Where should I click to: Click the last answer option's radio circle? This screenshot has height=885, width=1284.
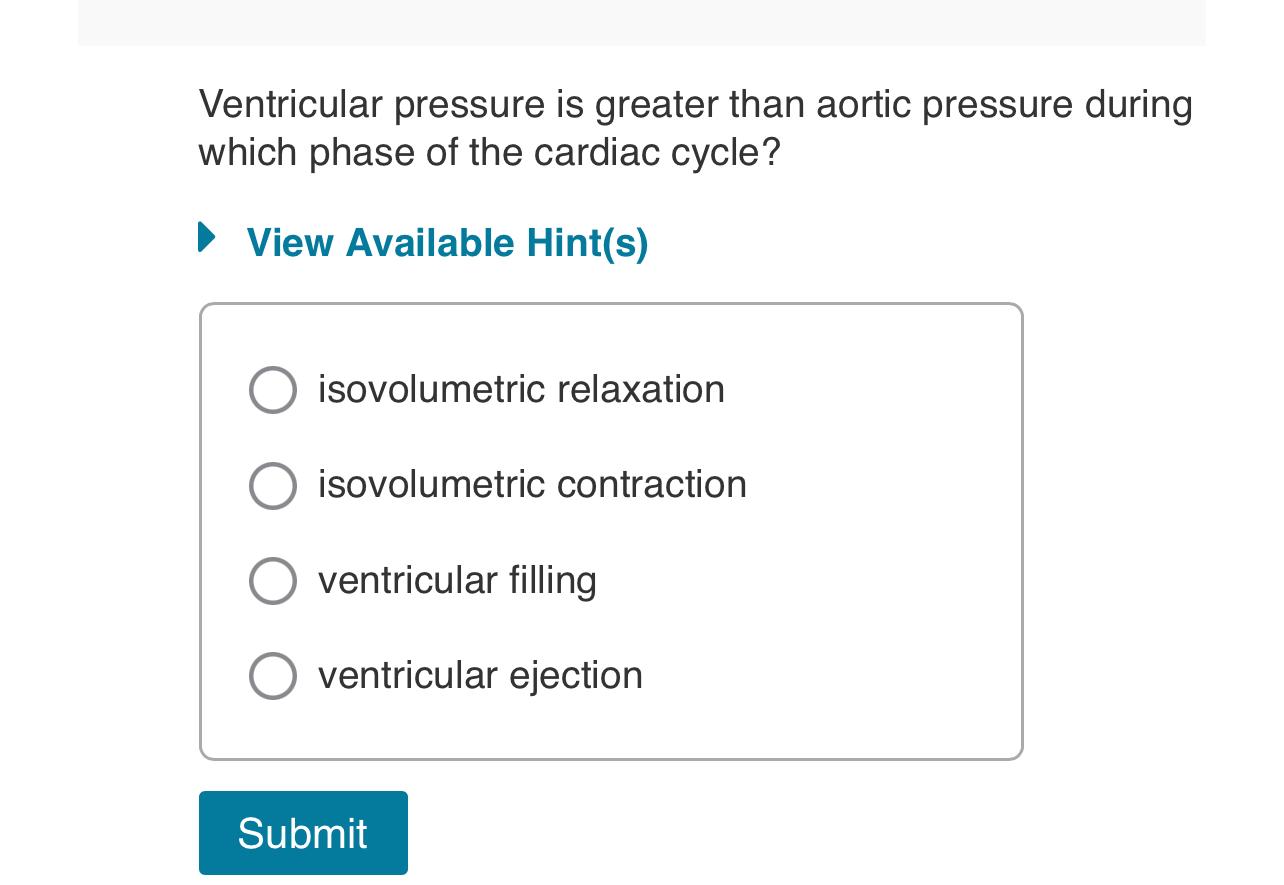pyautogui.click(x=272, y=676)
